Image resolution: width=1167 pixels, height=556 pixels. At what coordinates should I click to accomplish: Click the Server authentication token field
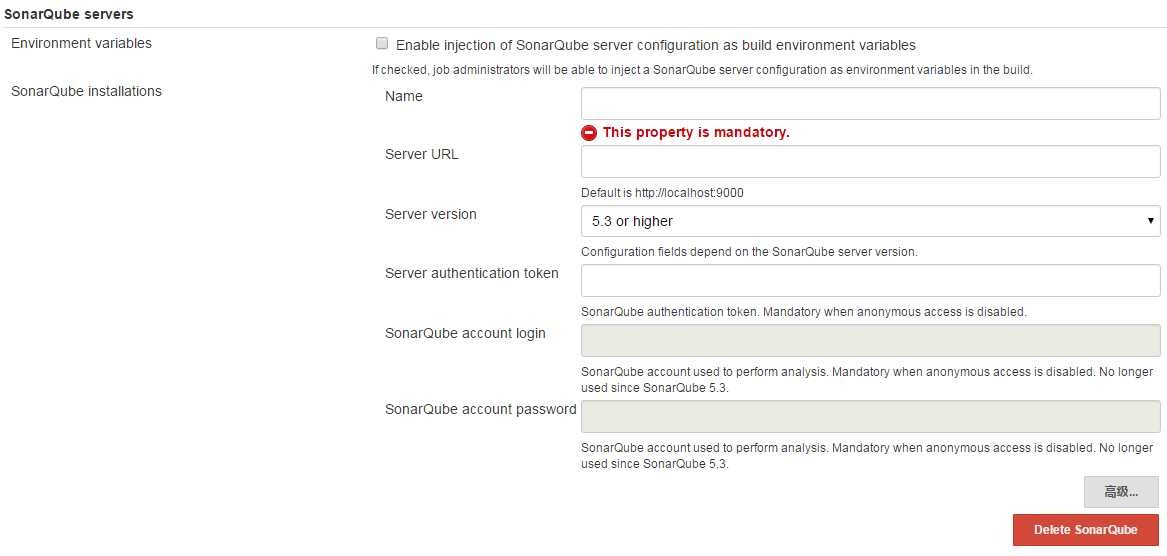click(870, 281)
